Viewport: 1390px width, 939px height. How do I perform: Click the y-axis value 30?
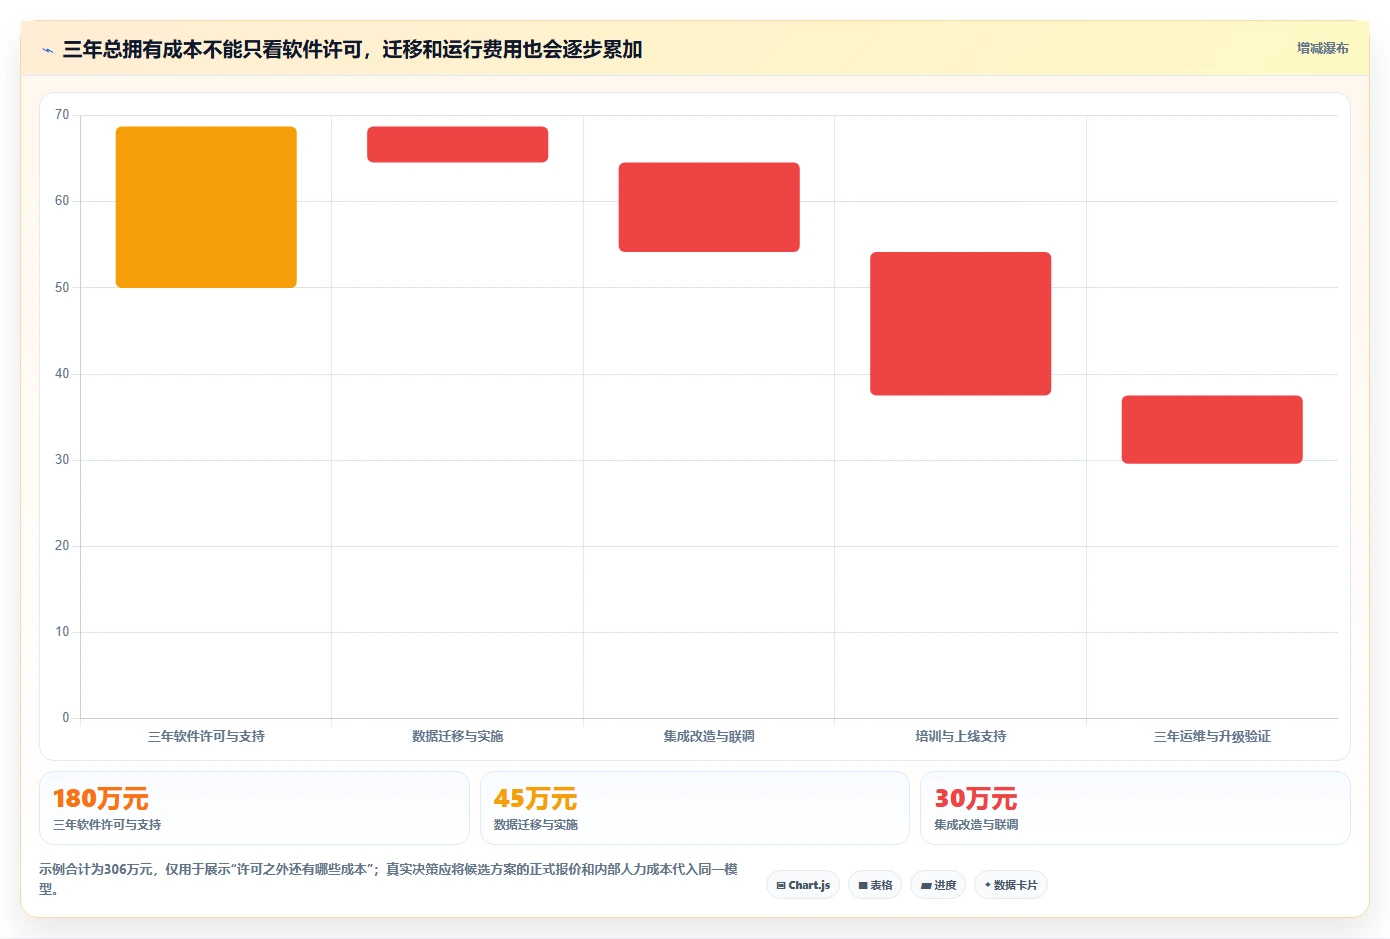pos(62,460)
